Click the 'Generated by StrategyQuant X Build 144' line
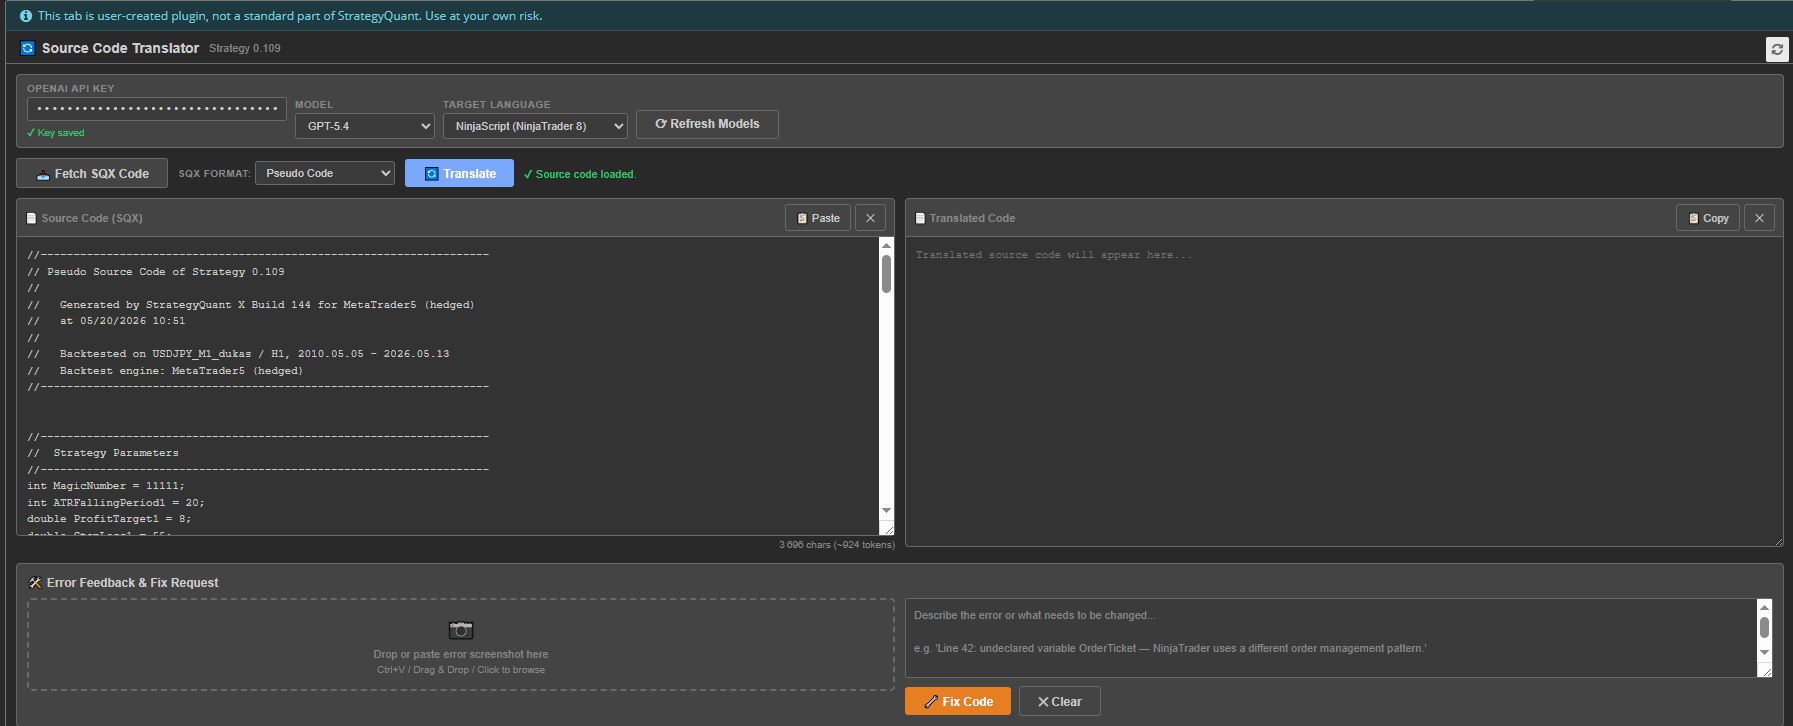This screenshot has height=726, width=1793. 251,305
